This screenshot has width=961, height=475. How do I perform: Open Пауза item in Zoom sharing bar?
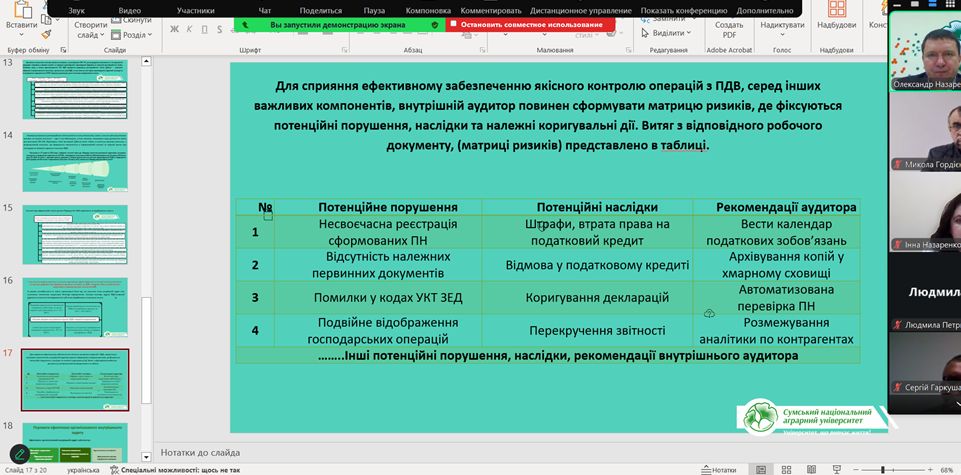tap(374, 10)
